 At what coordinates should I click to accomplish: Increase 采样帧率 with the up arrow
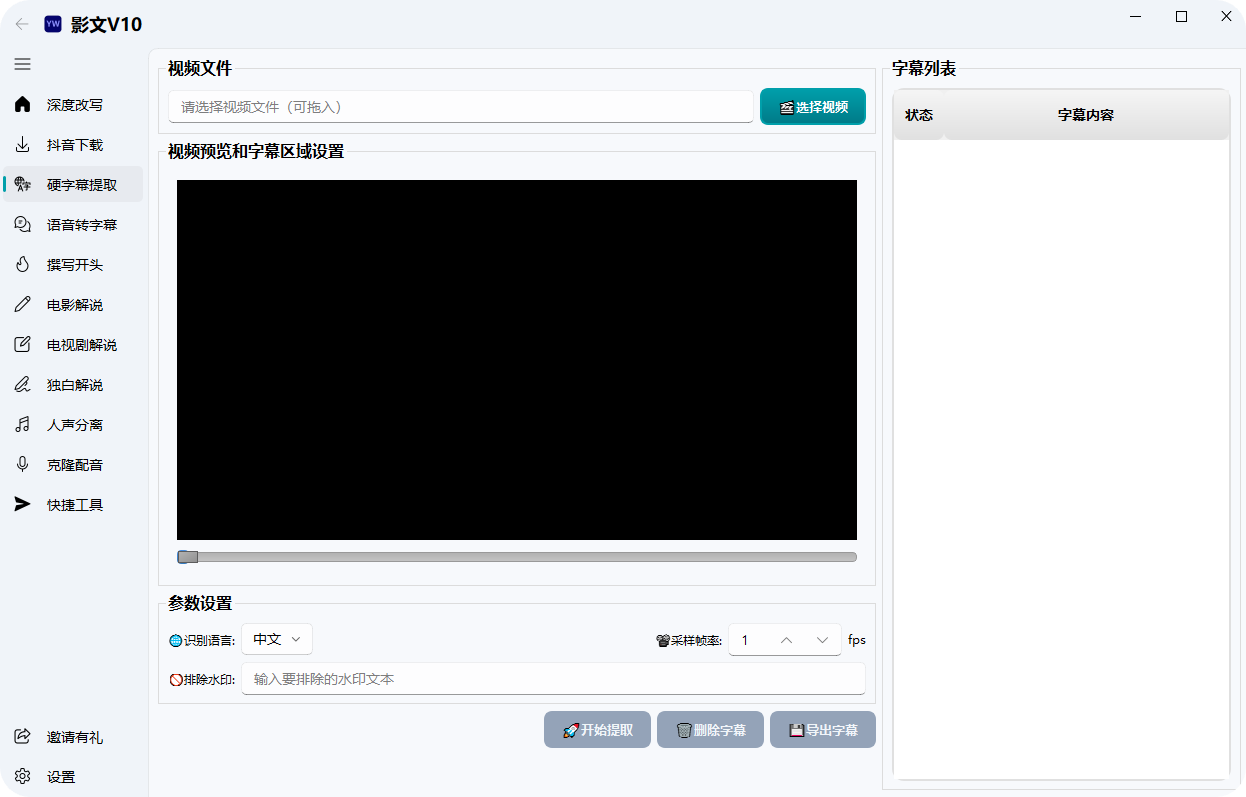pos(786,640)
